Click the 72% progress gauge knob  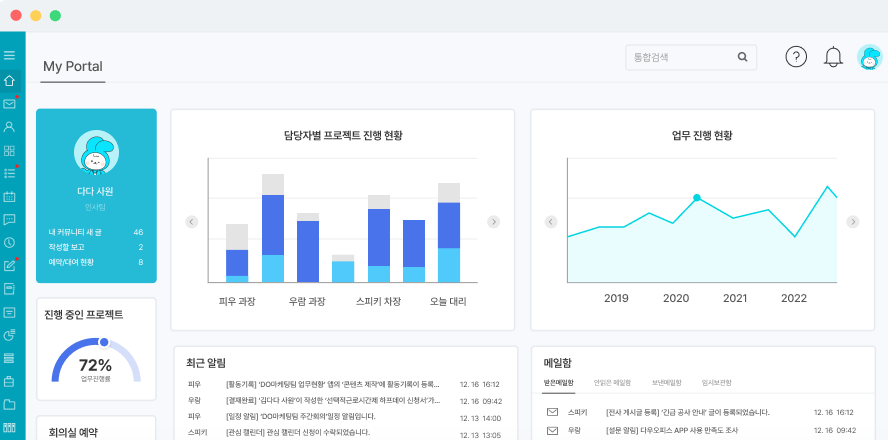pos(104,342)
